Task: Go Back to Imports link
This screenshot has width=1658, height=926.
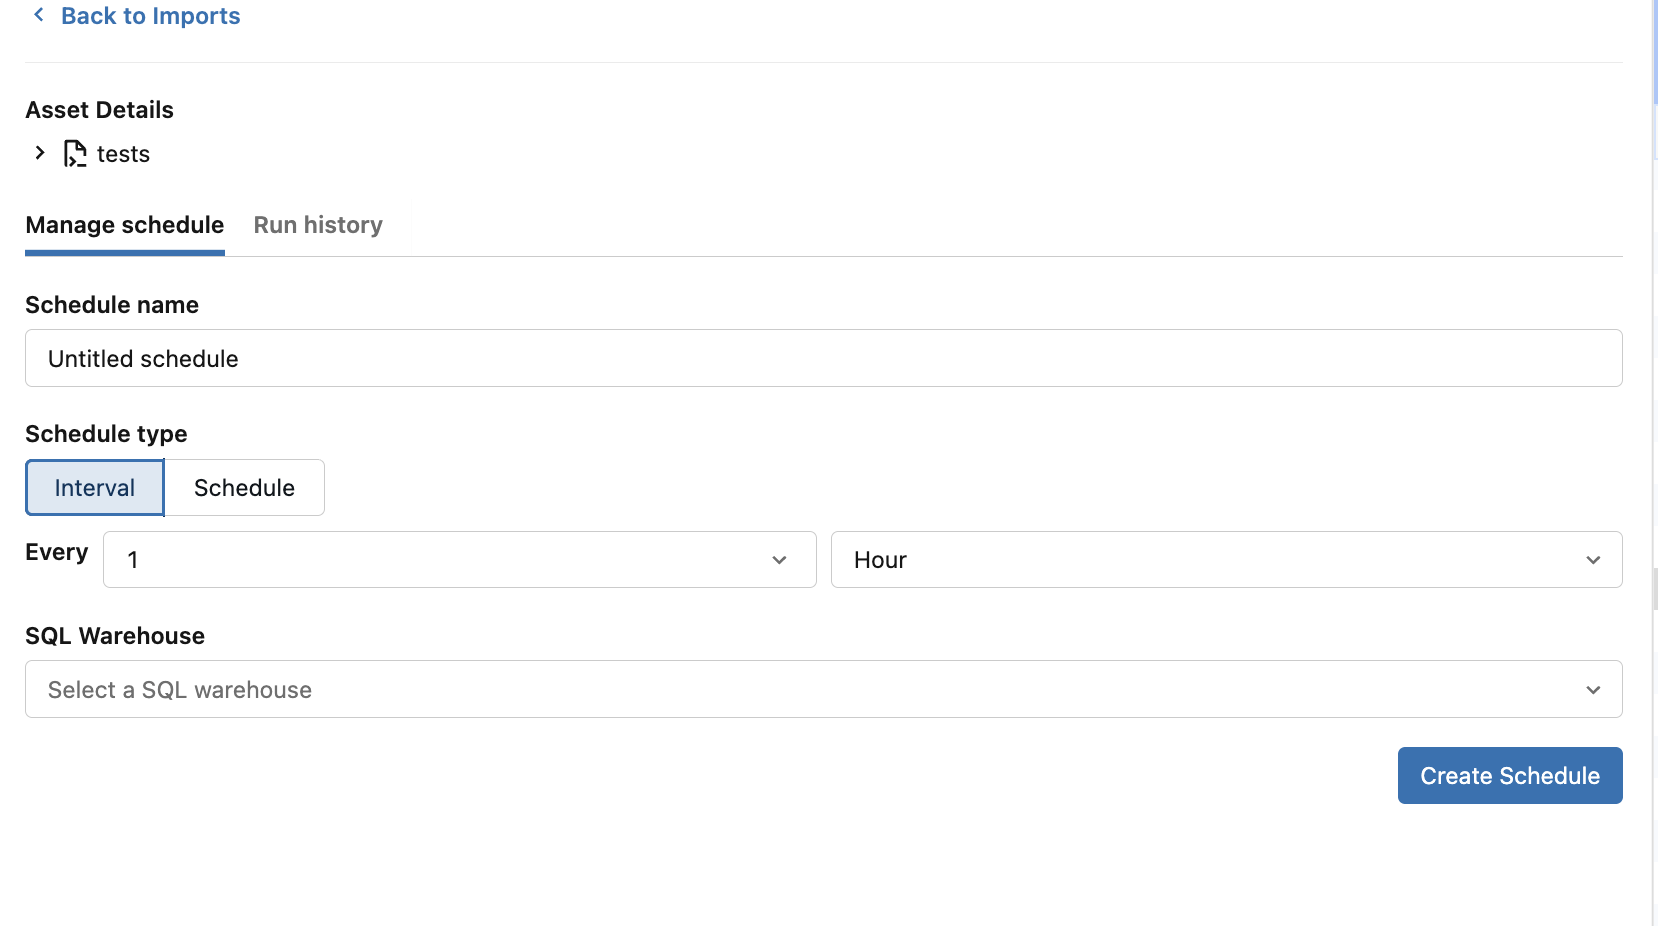Action: point(150,16)
